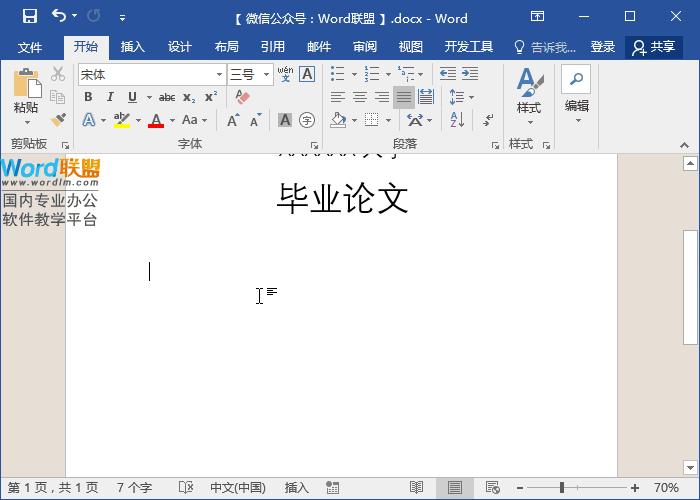Click the Sort A-Z icon
700x500 pixels.
pos(457,120)
